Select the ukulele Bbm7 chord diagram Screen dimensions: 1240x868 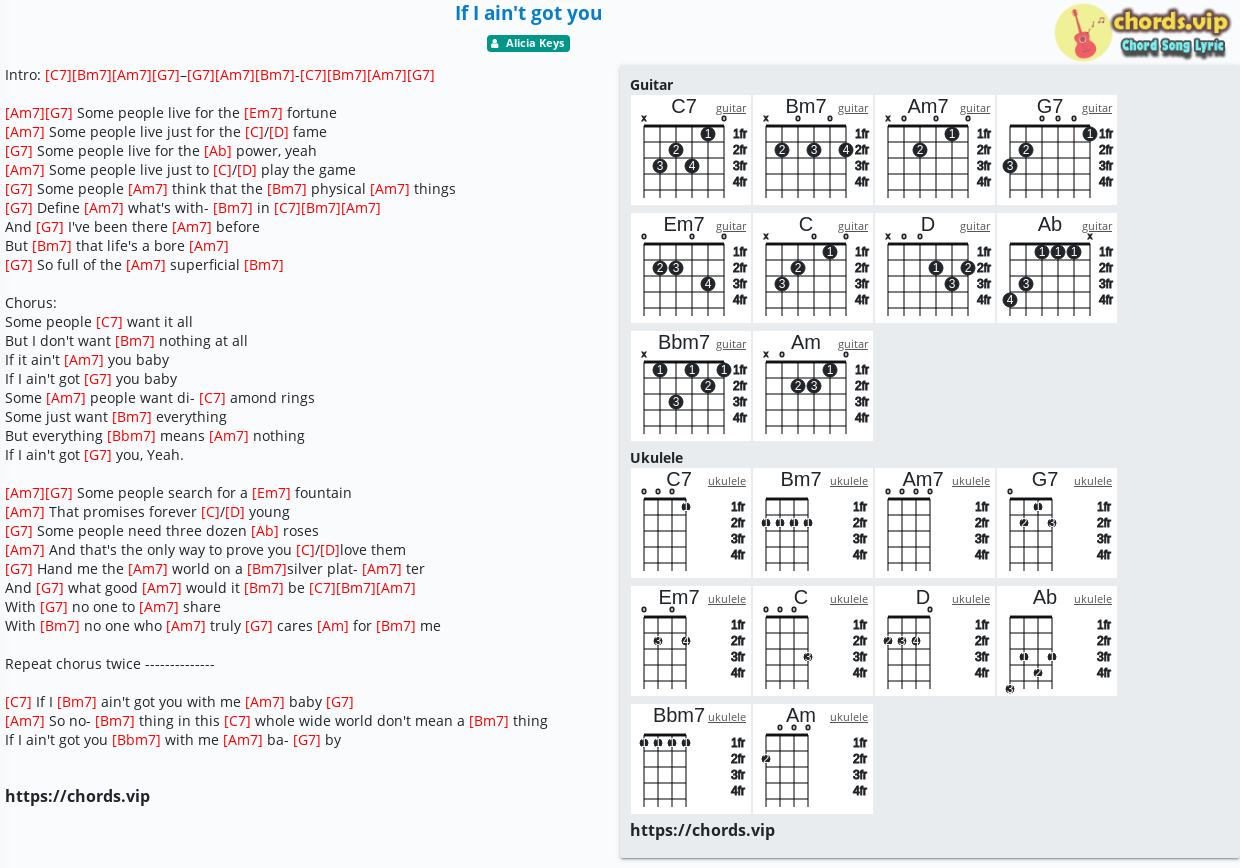[x=691, y=759]
